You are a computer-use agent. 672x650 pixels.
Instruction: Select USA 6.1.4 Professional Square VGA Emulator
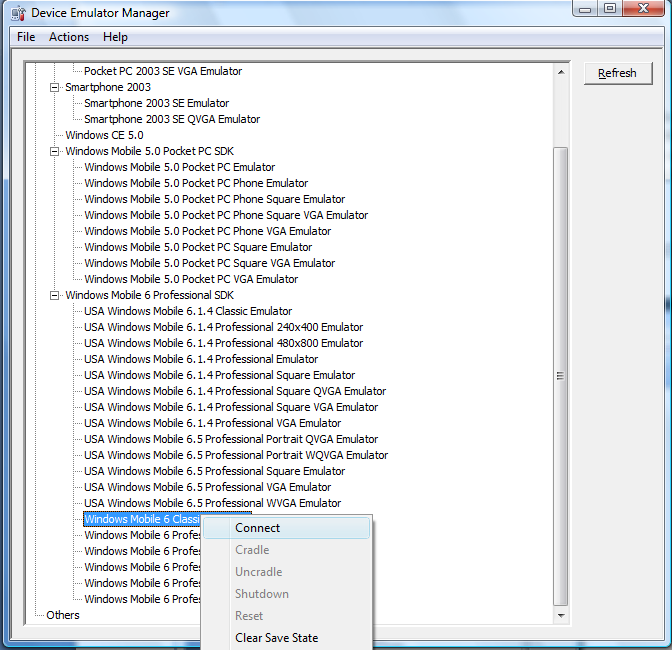pyautogui.click(x=231, y=407)
